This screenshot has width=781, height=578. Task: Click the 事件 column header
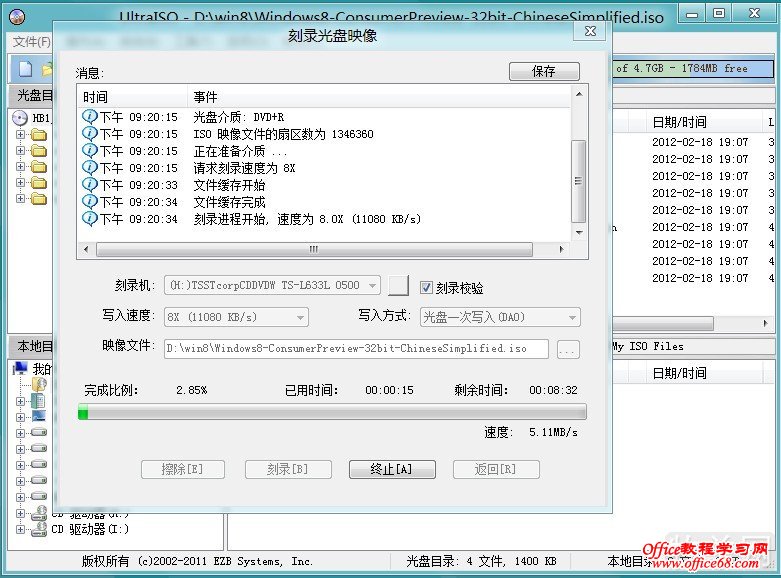click(379, 97)
